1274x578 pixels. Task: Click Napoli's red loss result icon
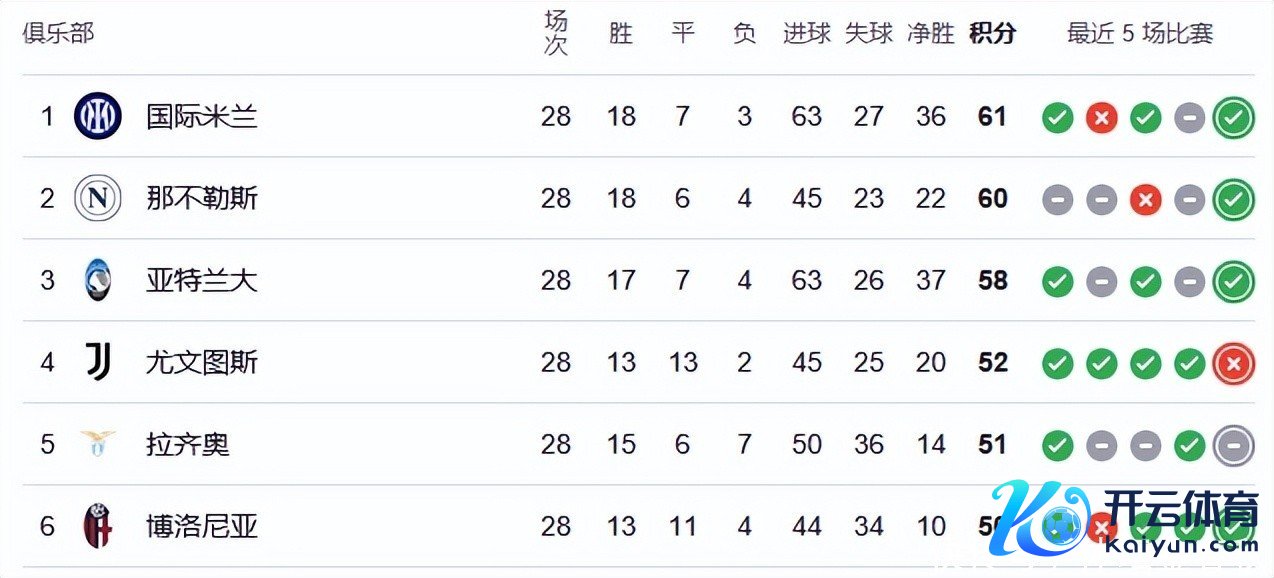point(1145,200)
